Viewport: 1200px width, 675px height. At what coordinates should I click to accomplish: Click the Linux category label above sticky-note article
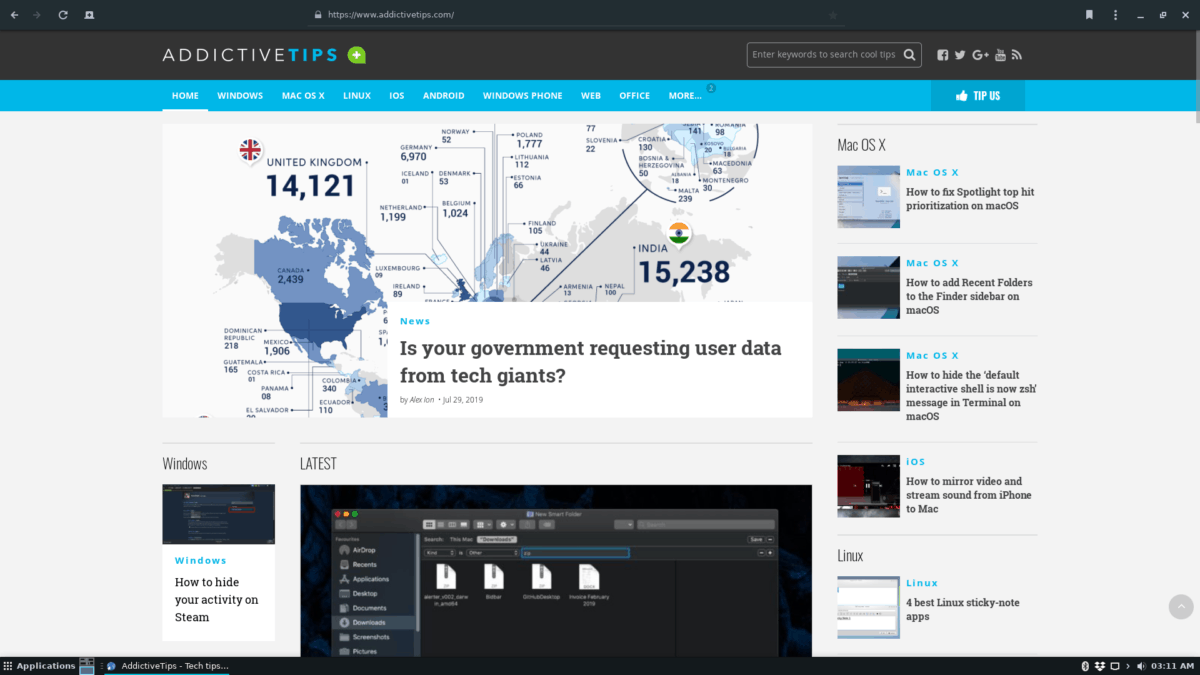coord(922,583)
